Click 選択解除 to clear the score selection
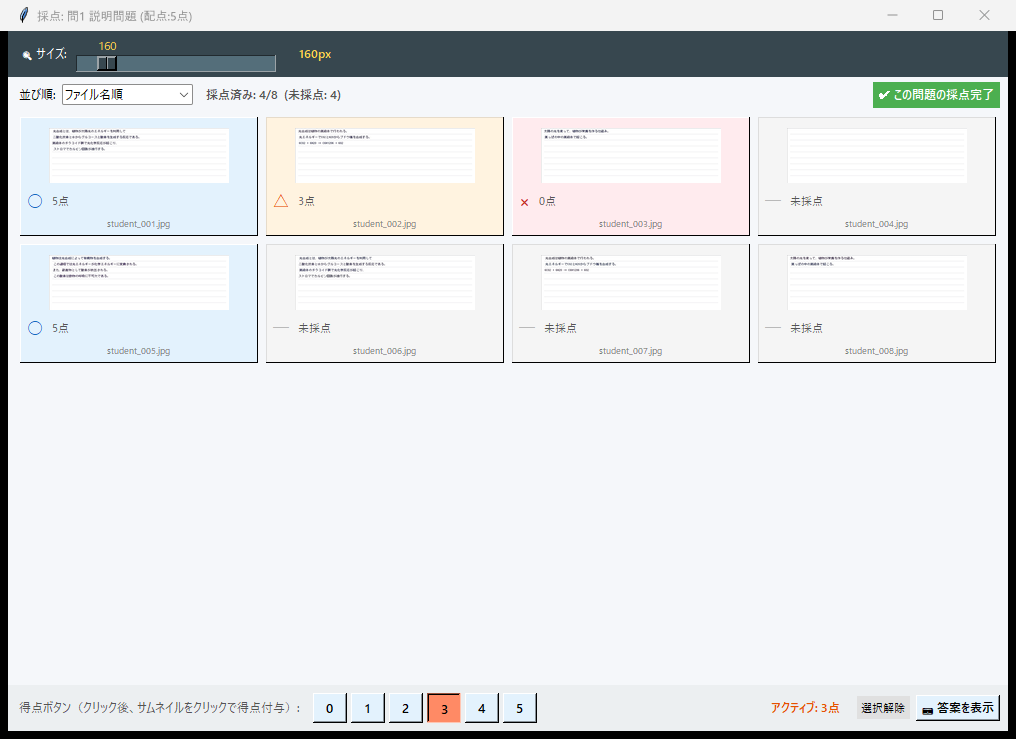The width and height of the screenshot is (1016, 739). pyautogui.click(x=883, y=708)
